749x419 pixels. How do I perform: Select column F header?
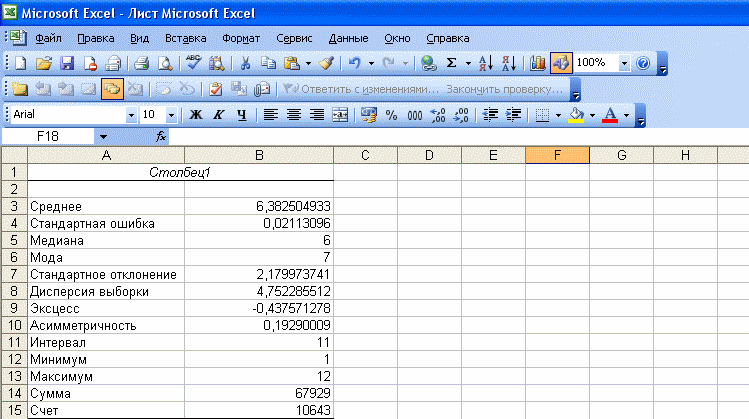557,155
